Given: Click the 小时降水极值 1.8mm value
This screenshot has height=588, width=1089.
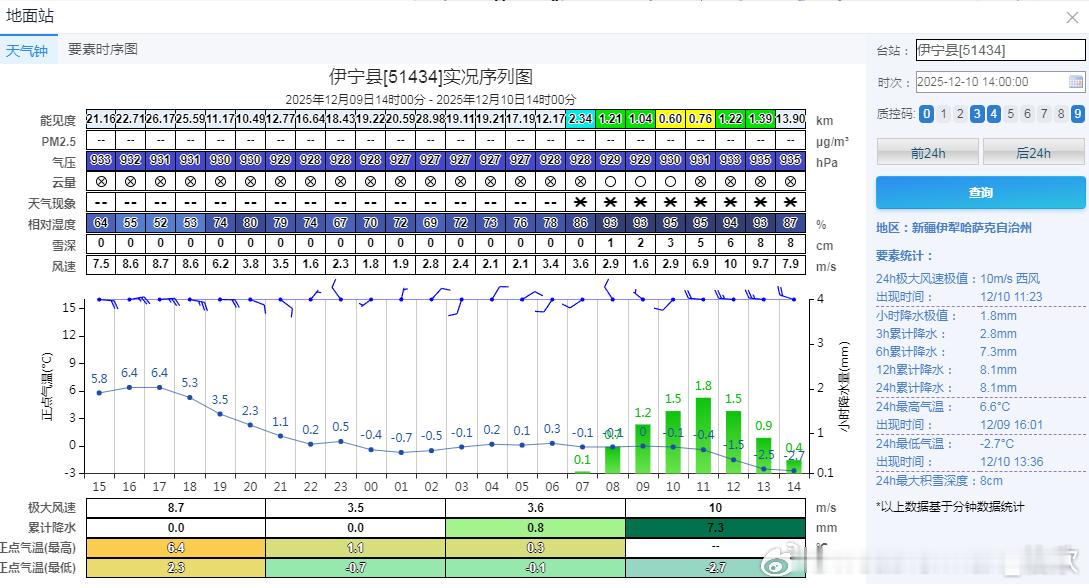Looking at the screenshot, I should coord(998,315).
